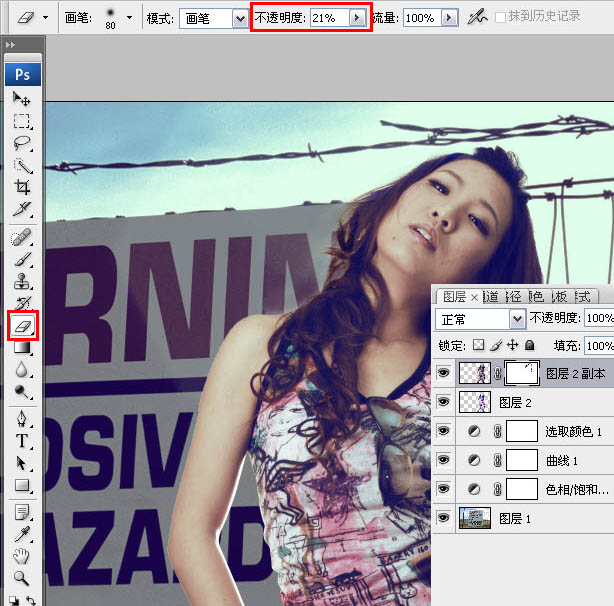Hide the 曲线 1 layer
Image resolution: width=614 pixels, height=606 pixels.
point(443,460)
